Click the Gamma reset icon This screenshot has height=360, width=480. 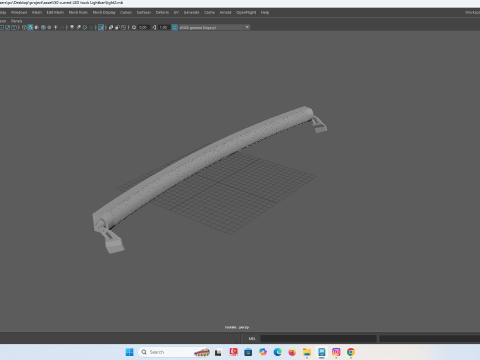(154, 27)
